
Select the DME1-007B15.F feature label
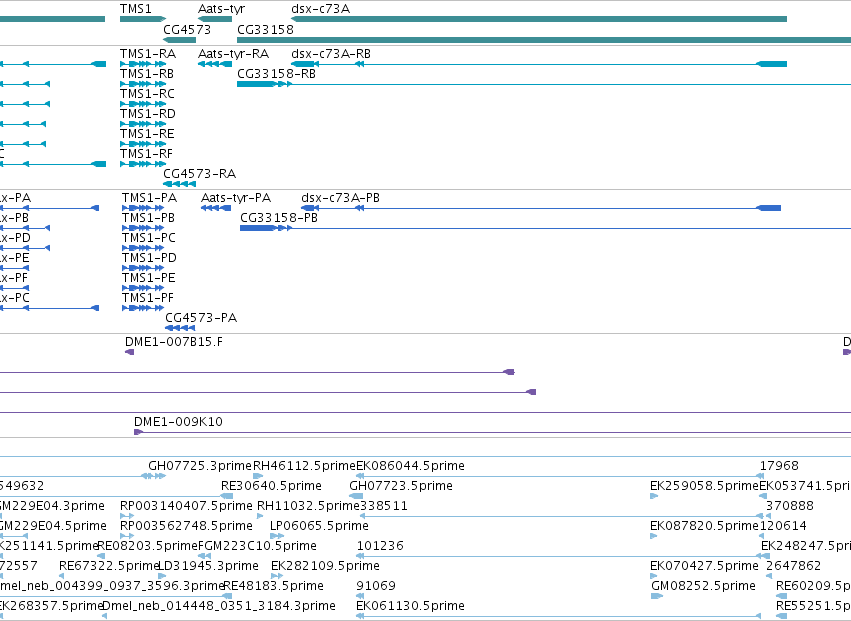(174, 342)
